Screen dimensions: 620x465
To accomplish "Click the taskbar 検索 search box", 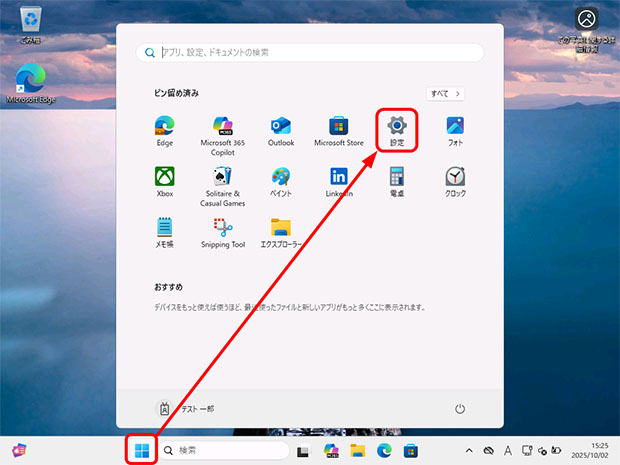I will 225,450.
